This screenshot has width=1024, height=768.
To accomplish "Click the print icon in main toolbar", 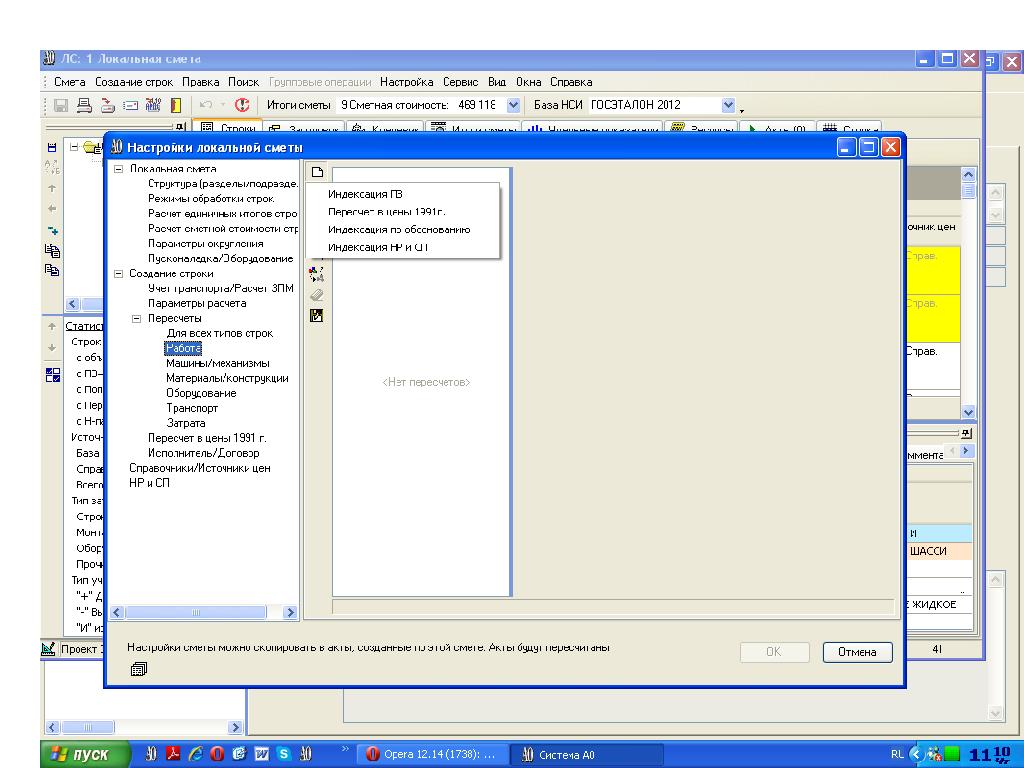I will tap(85, 105).
